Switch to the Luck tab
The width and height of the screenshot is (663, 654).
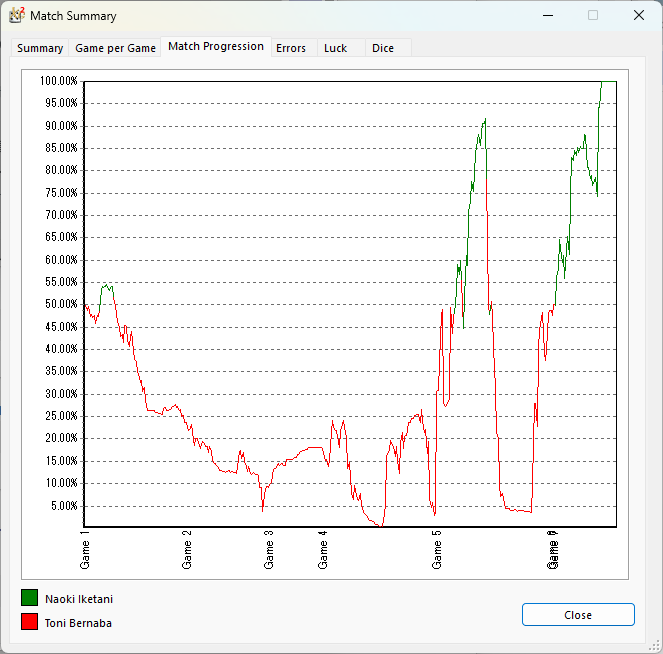click(335, 48)
